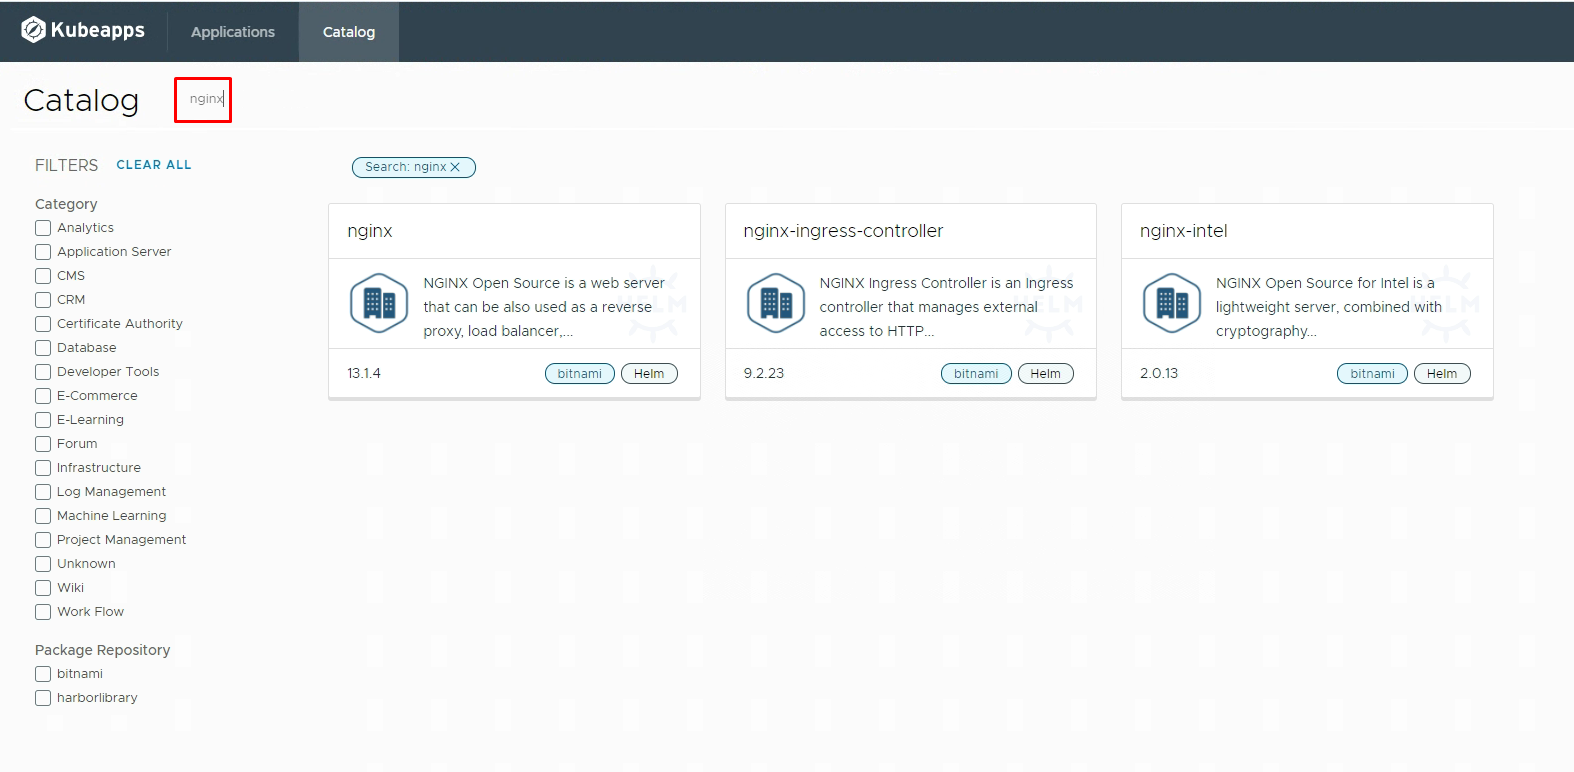Click the Category filter heading
Image resolution: width=1574 pixels, height=772 pixels.
click(66, 204)
